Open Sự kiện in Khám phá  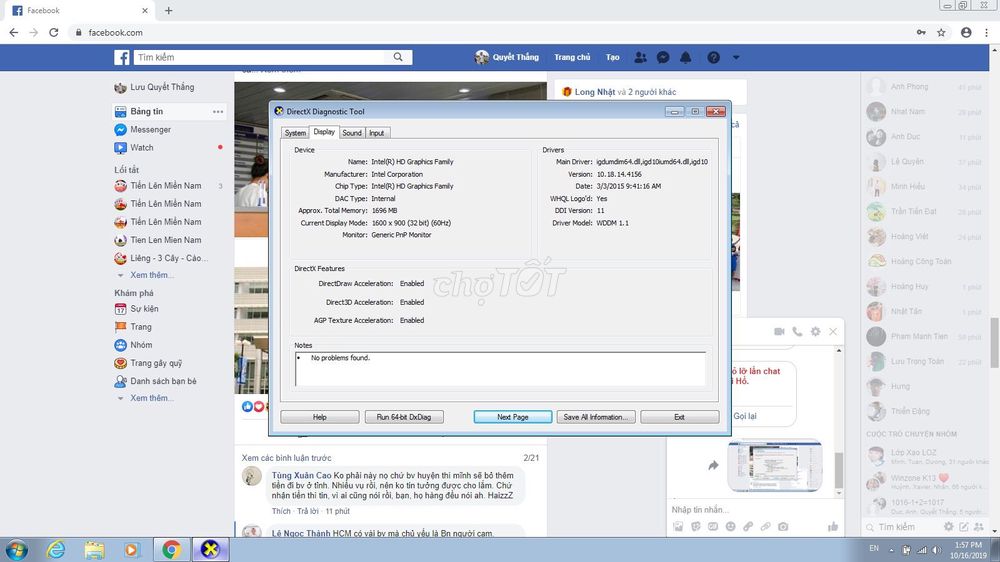136,309
